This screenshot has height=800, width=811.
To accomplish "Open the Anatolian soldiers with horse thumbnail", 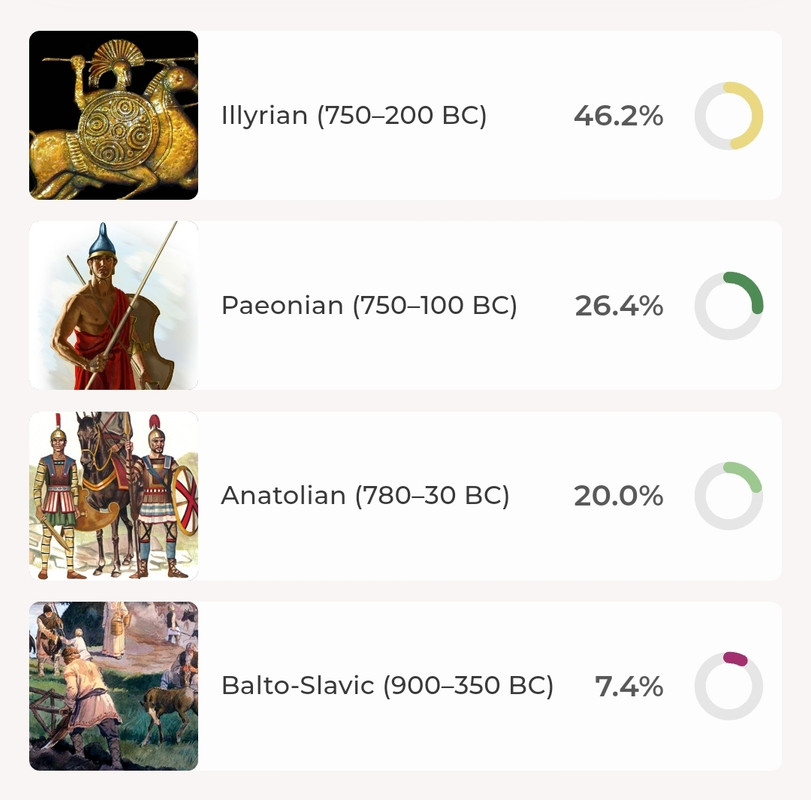I will pos(113,495).
